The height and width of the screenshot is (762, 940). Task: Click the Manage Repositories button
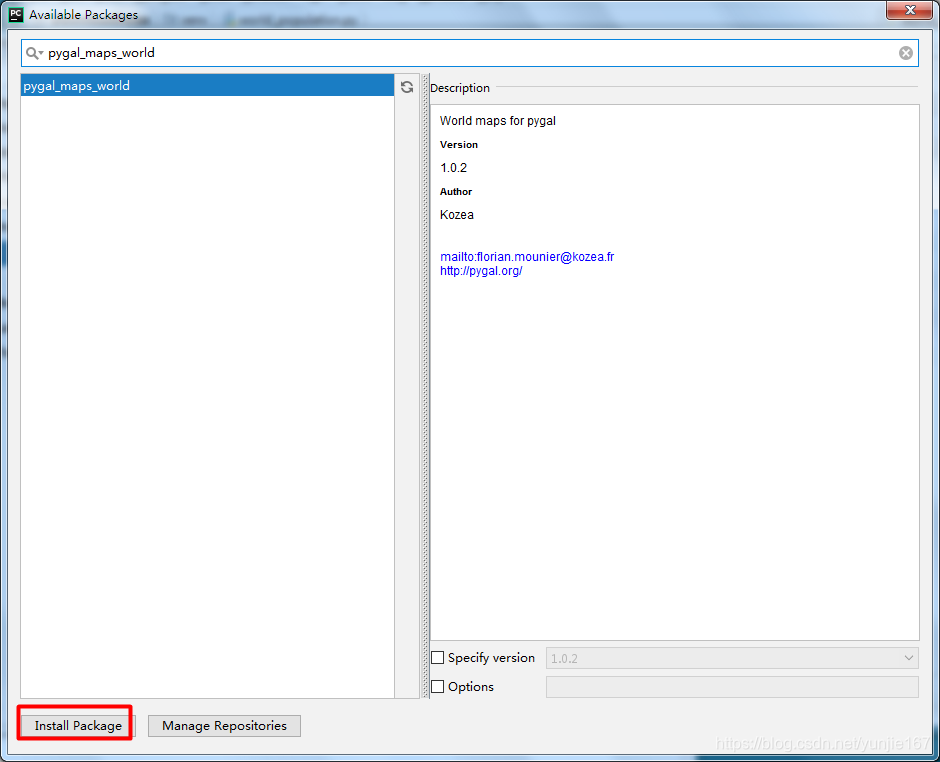click(x=224, y=725)
